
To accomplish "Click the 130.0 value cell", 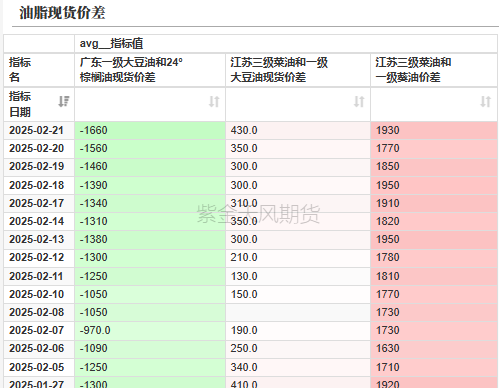I will point(298,276).
